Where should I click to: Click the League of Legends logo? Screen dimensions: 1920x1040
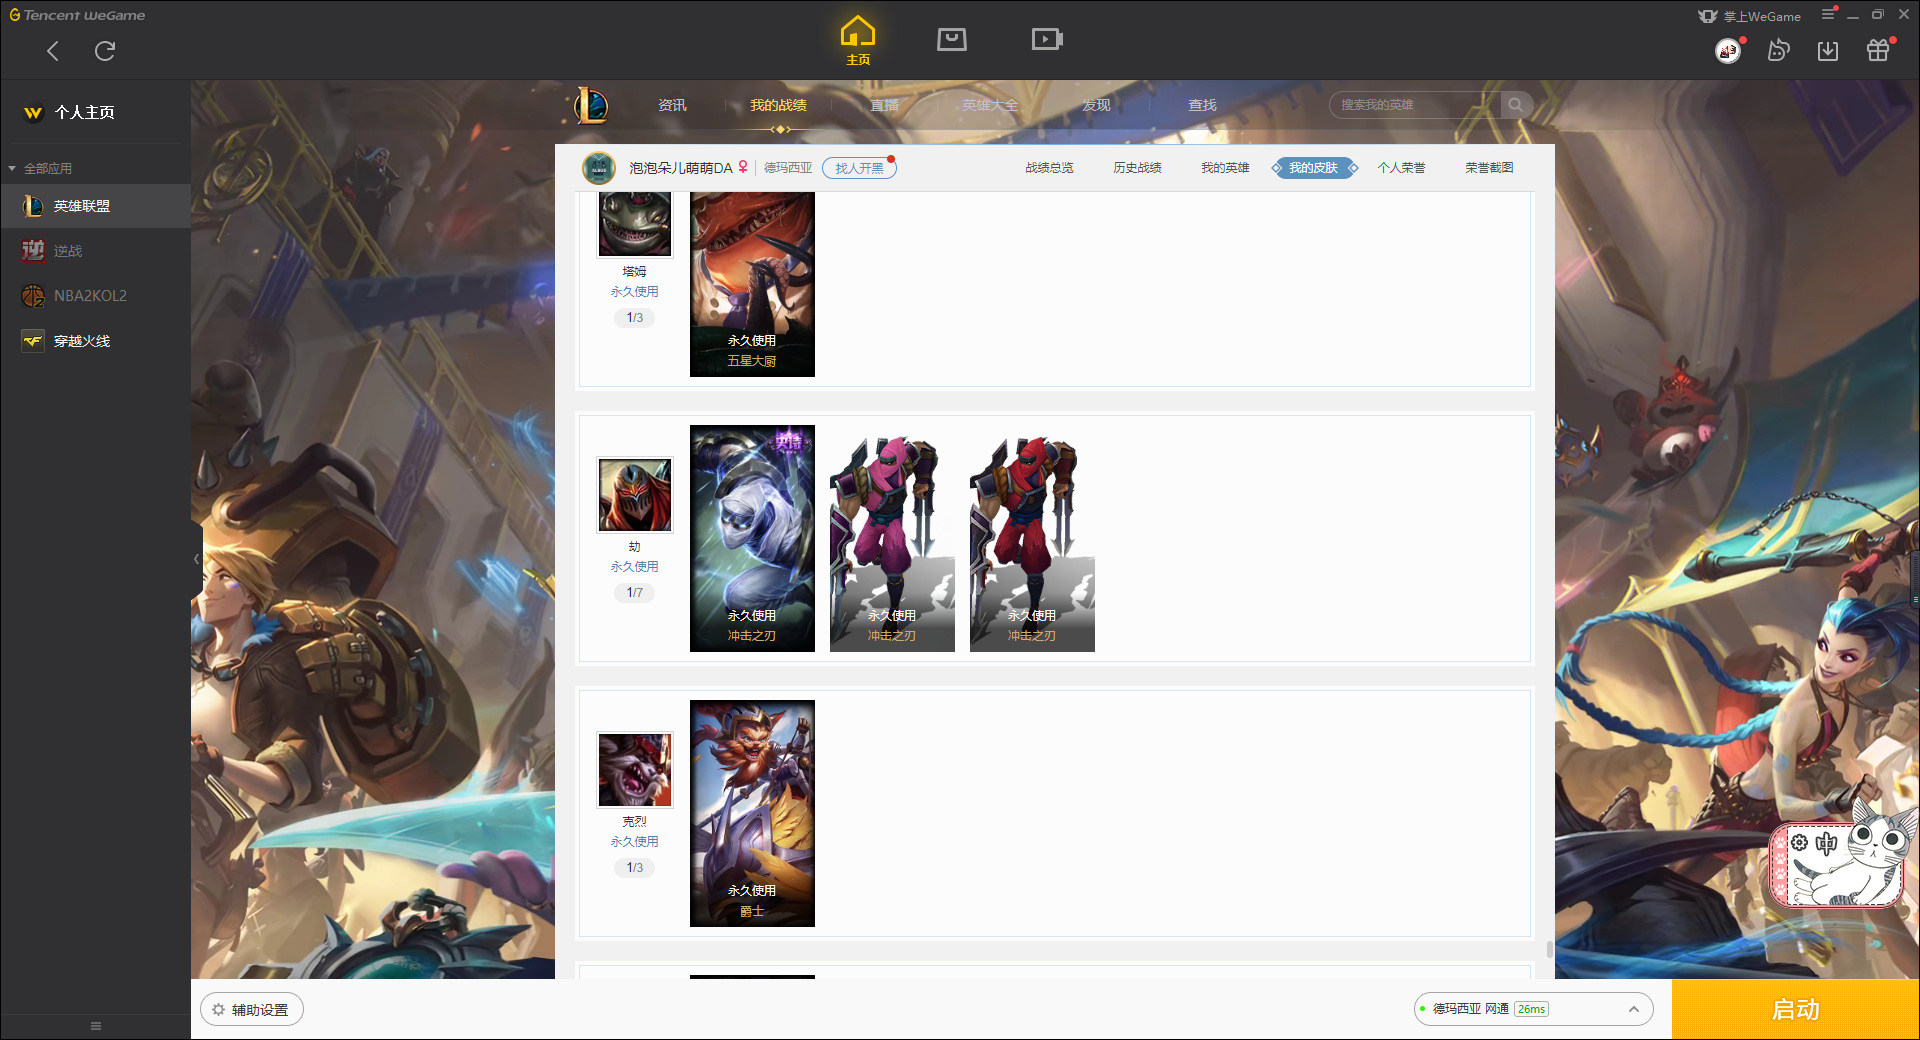point(591,105)
